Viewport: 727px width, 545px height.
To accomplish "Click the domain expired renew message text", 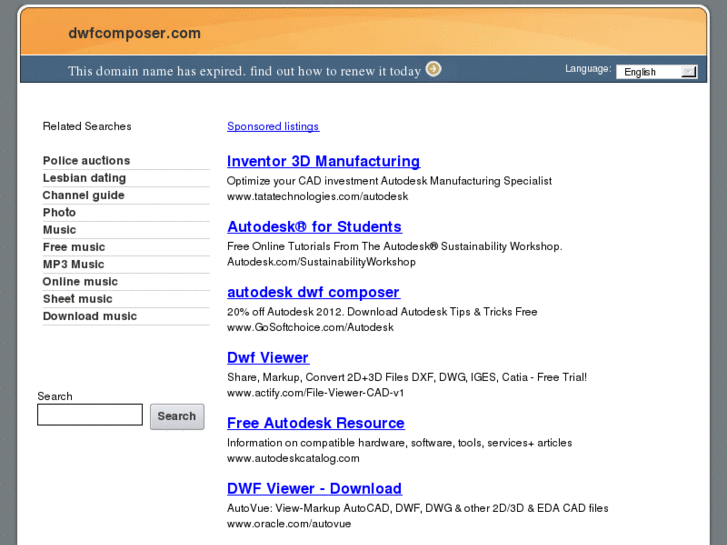I will click(244, 71).
